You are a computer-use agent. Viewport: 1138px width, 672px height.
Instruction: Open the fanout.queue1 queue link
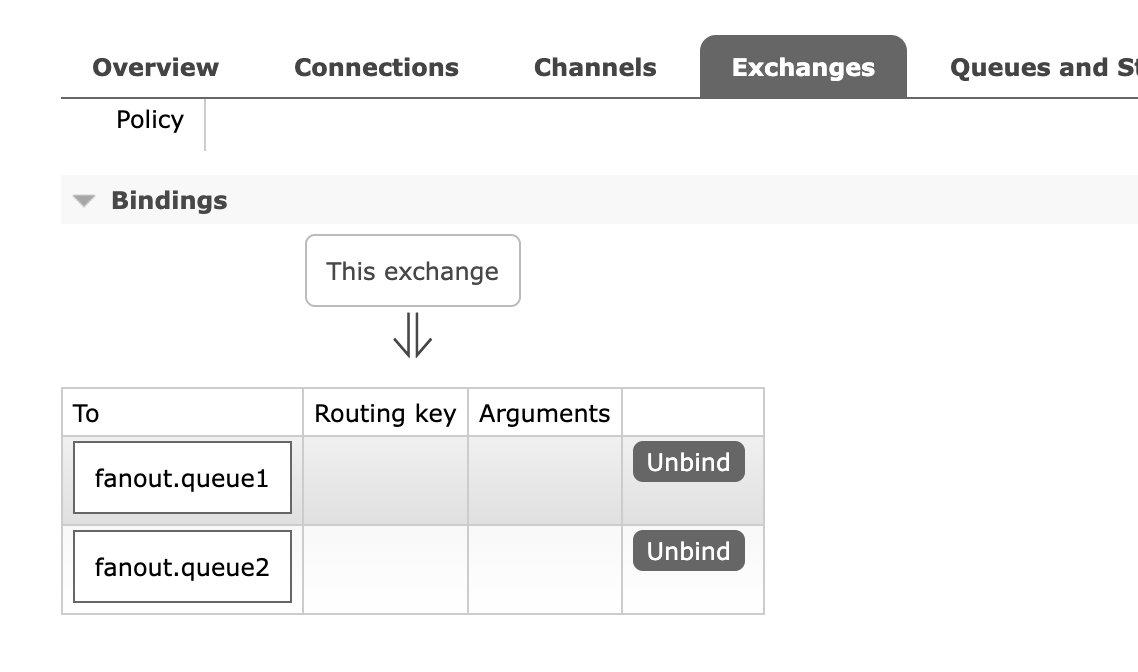[x=182, y=478]
